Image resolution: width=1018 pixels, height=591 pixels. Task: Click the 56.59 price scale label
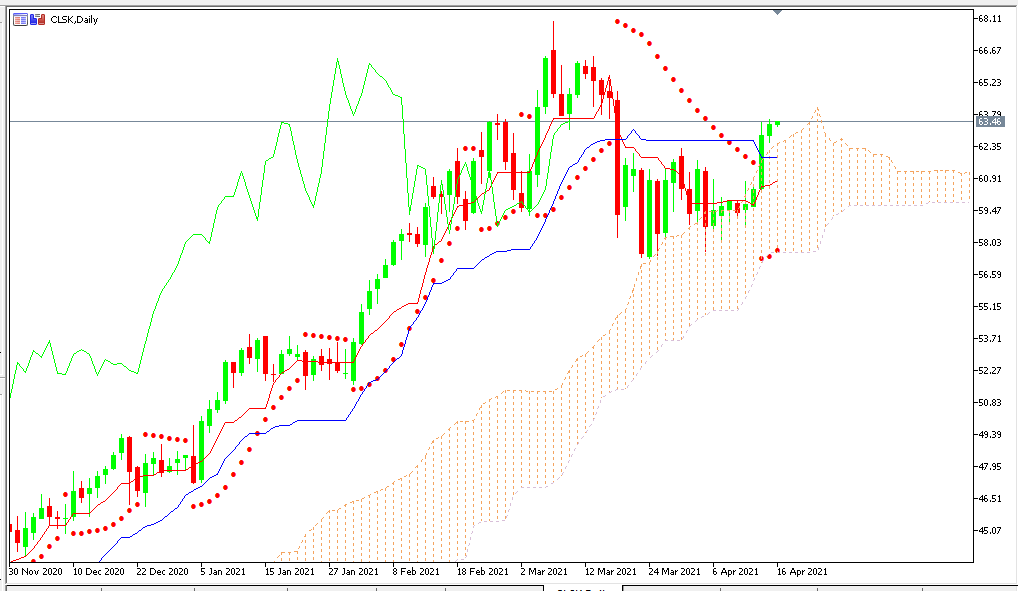coord(989,275)
